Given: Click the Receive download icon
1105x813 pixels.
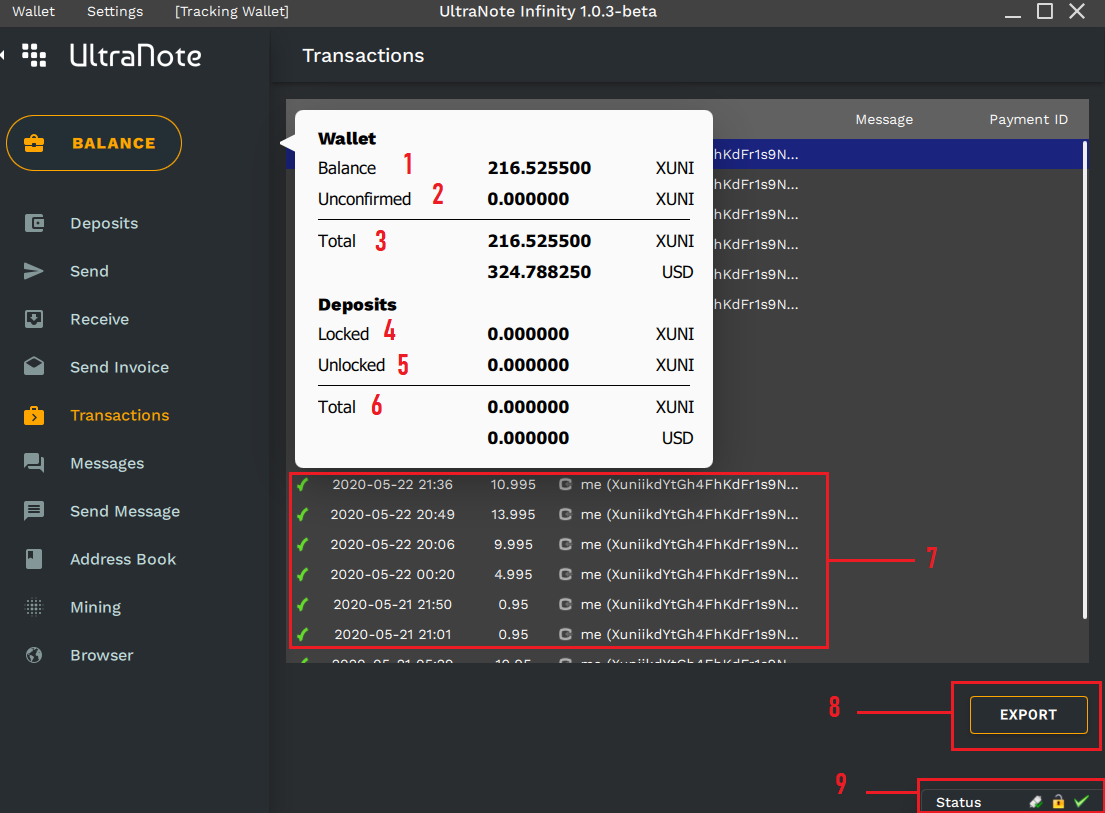Looking at the screenshot, I should pos(34,319).
